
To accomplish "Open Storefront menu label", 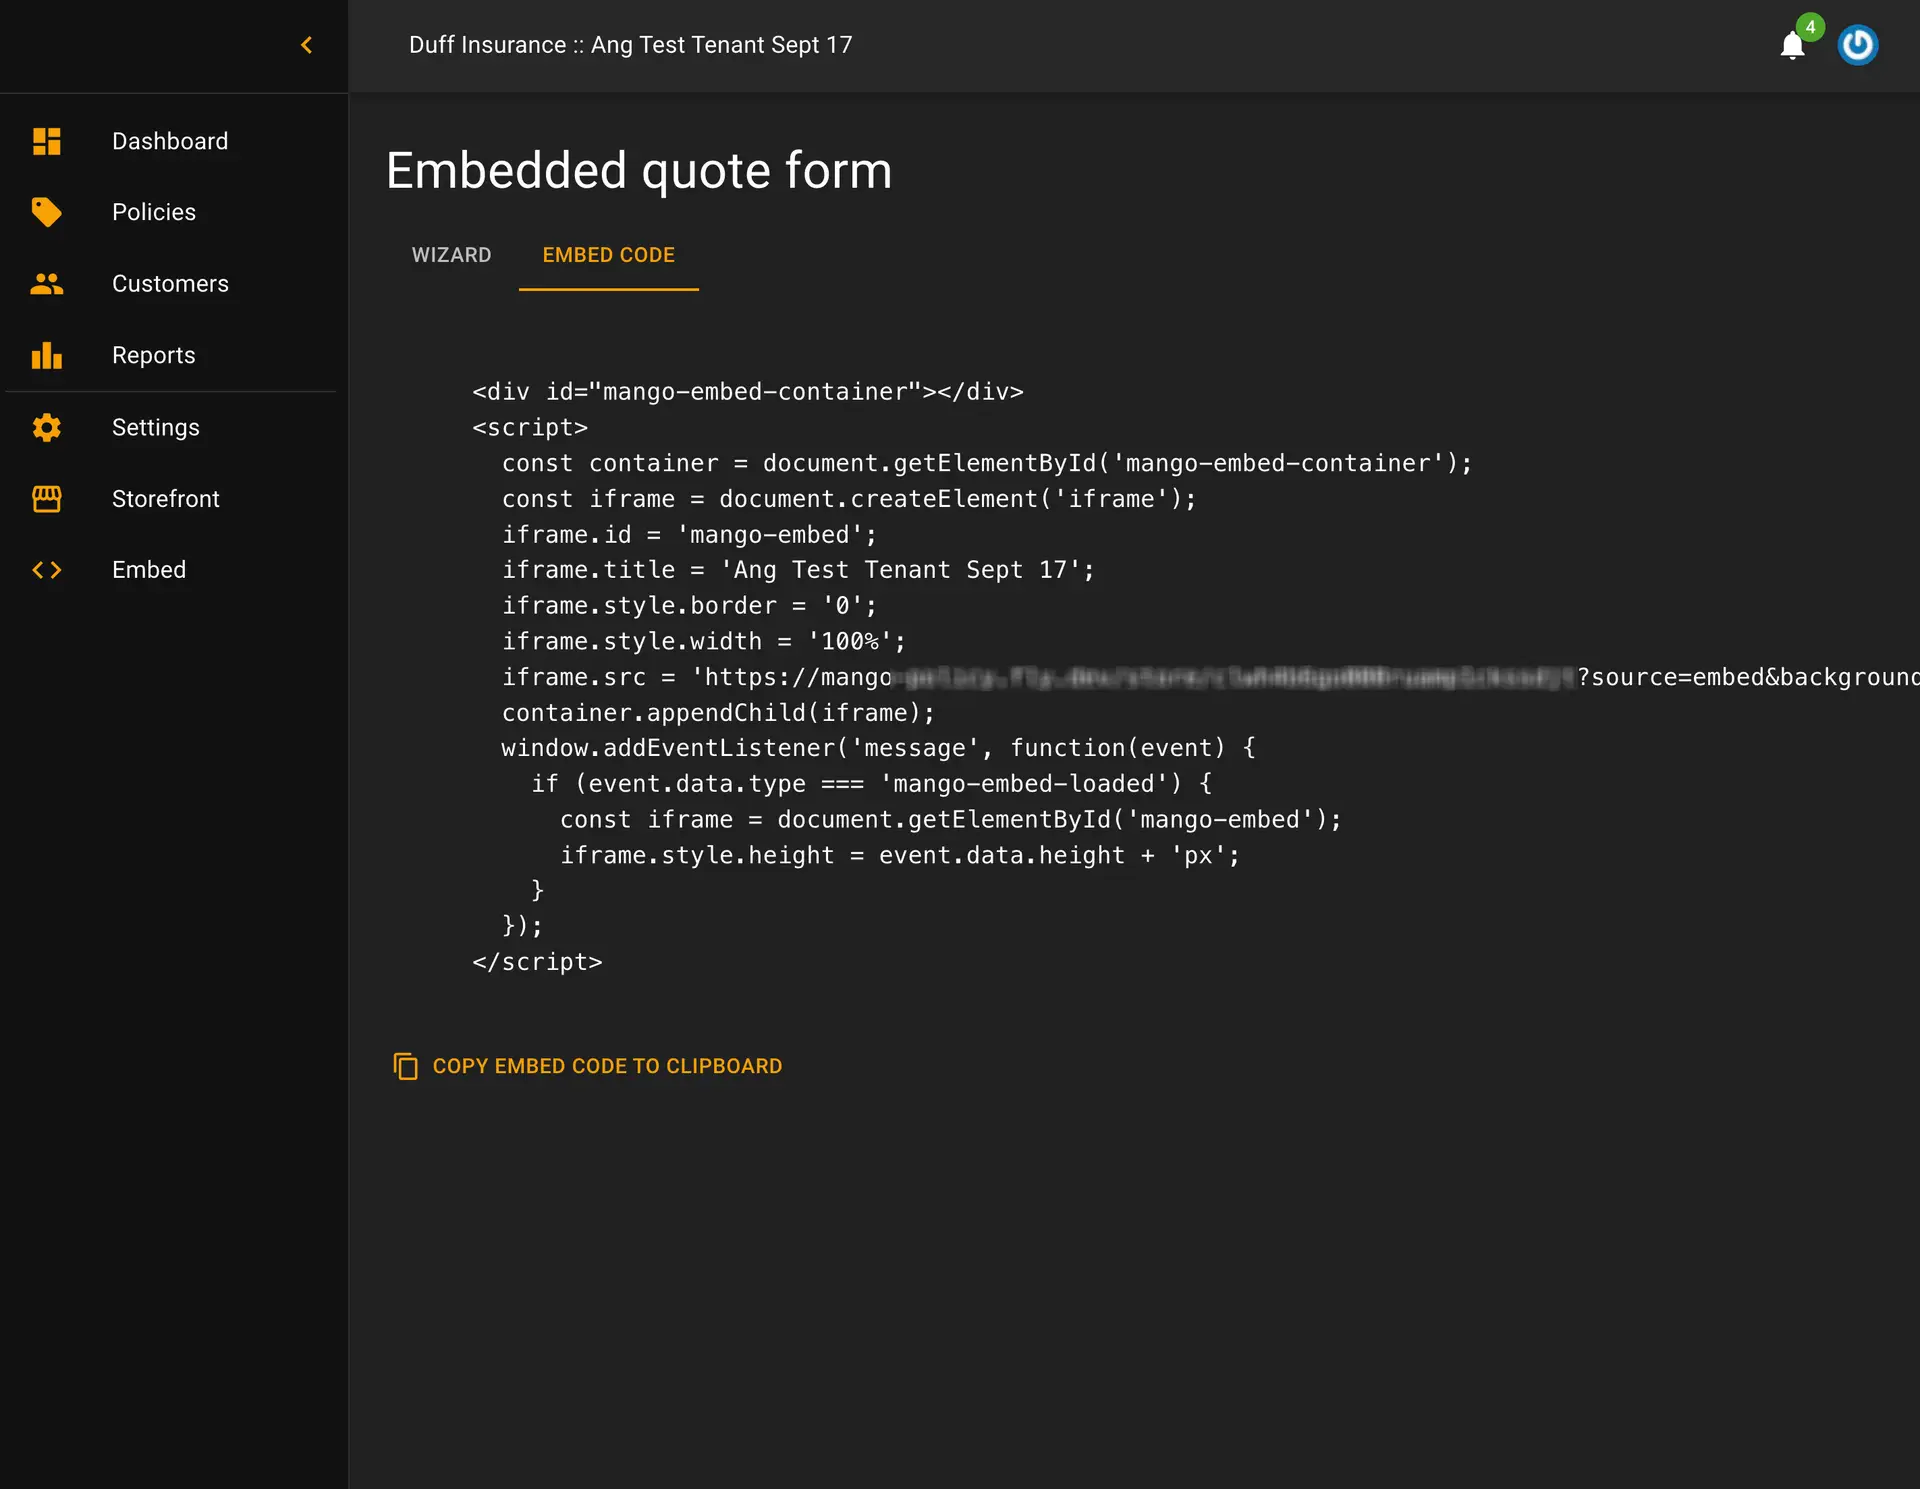I will tap(166, 498).
